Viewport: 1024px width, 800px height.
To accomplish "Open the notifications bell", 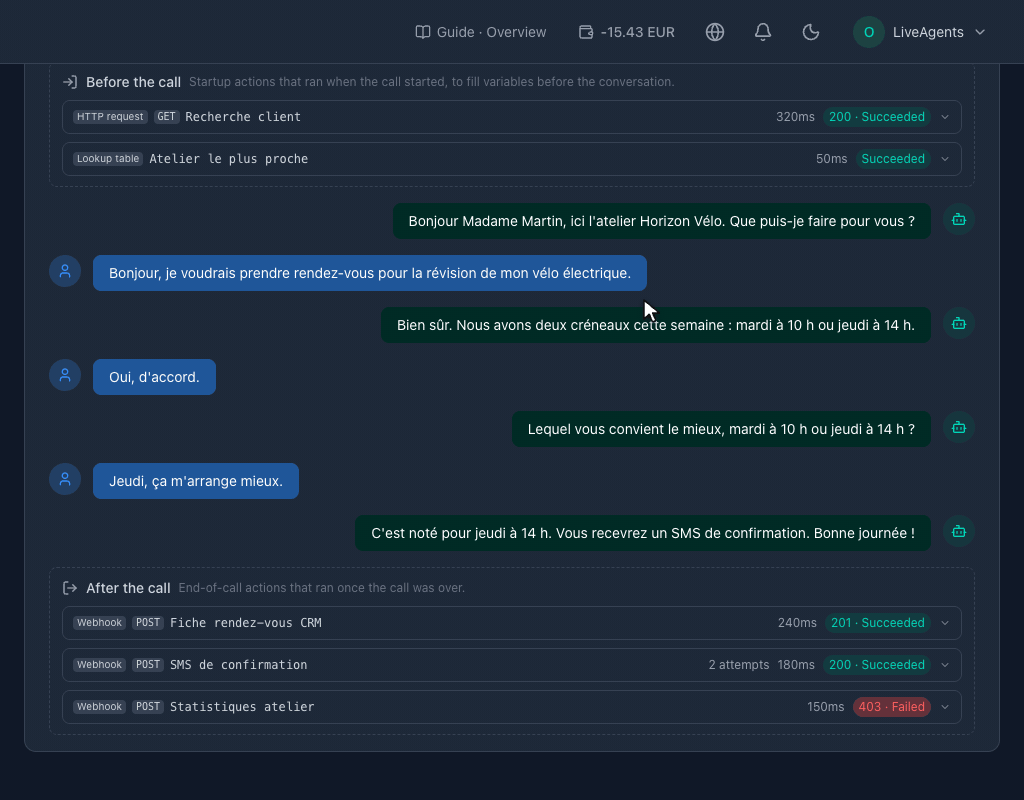I will pos(763,32).
